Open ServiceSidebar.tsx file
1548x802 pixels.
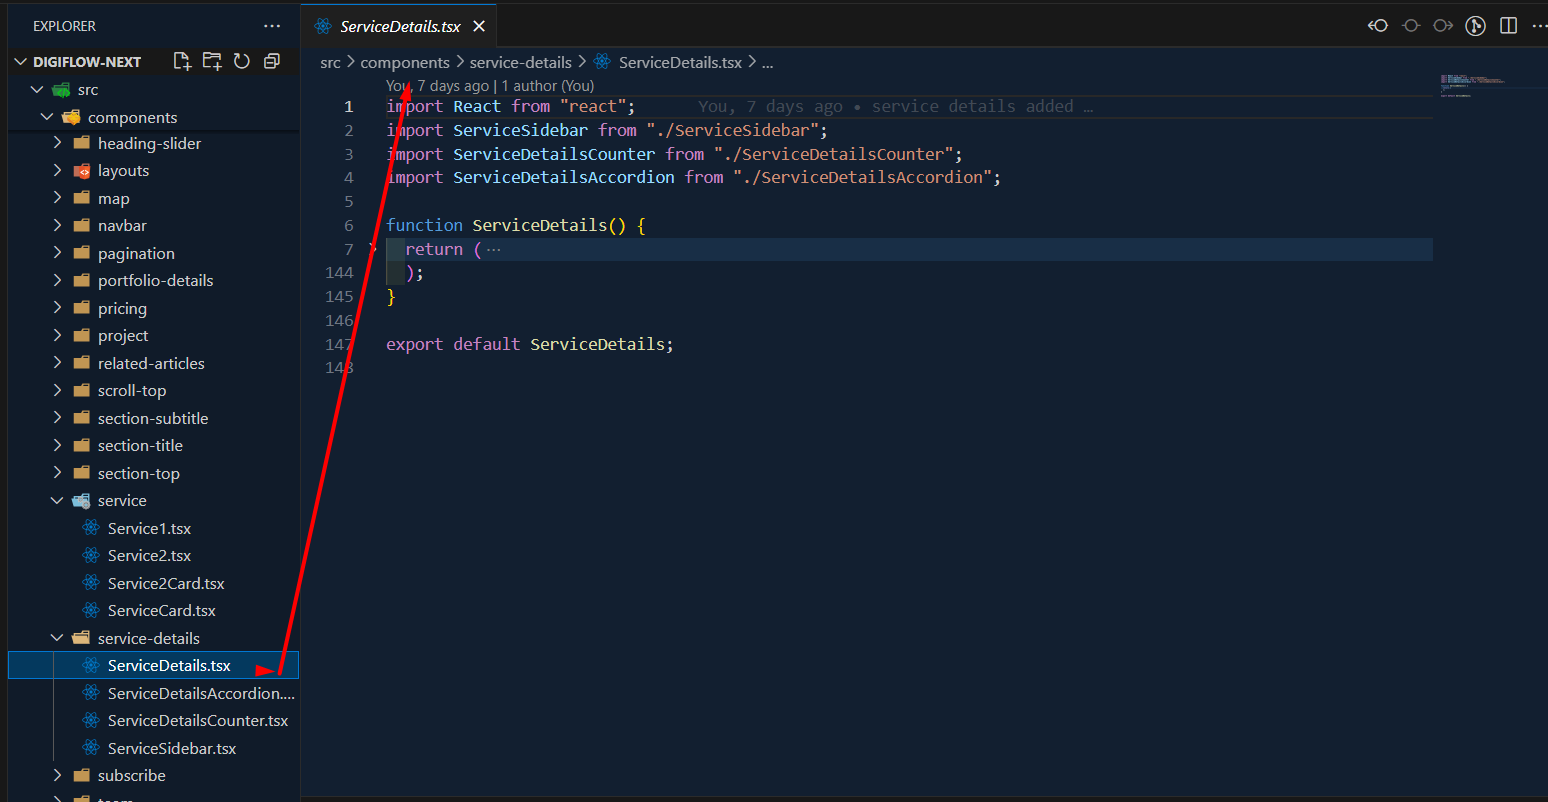pyautogui.click(x=172, y=748)
